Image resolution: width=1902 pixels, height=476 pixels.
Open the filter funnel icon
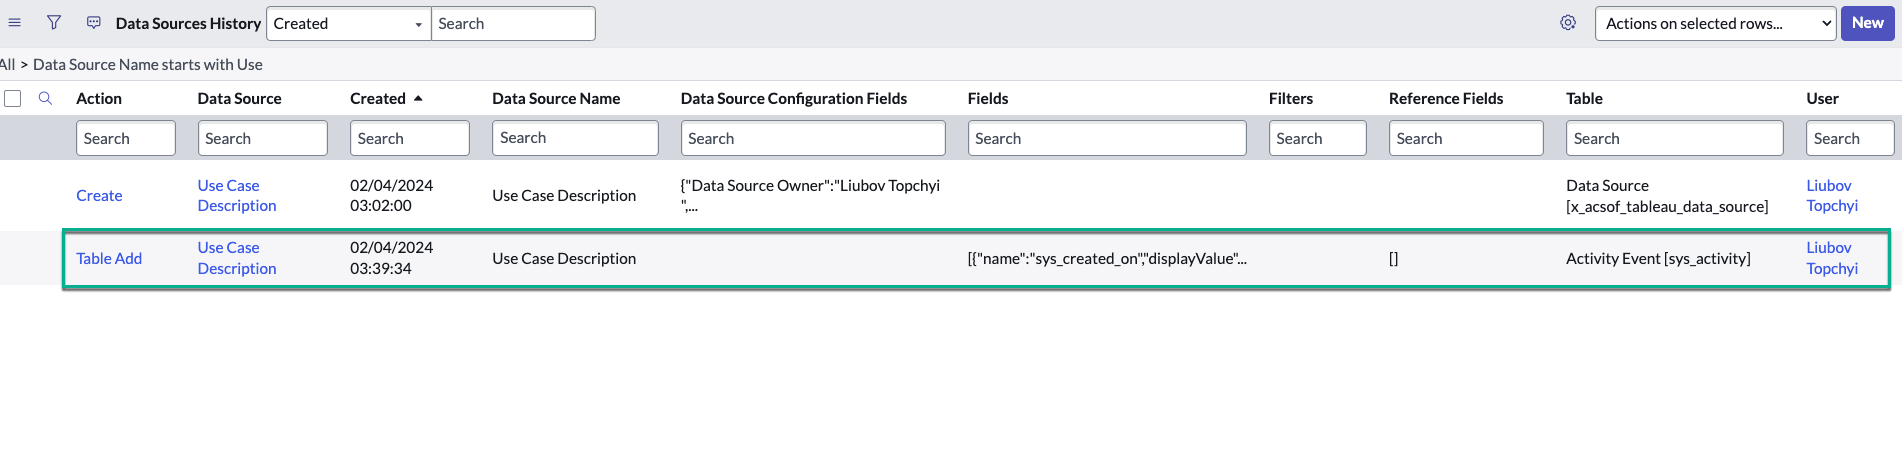pyautogui.click(x=54, y=23)
